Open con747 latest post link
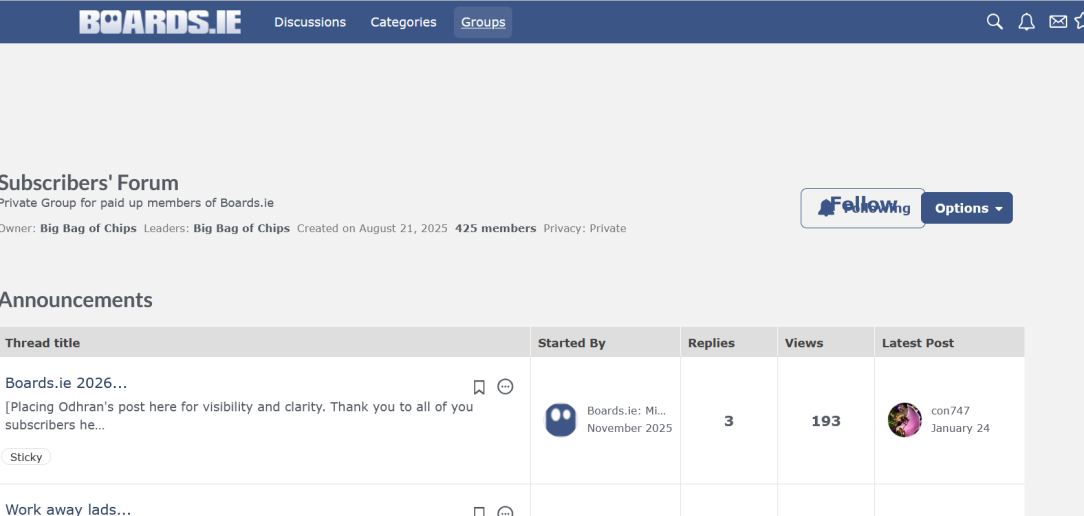Viewport: 1084px width, 516px height. pyautogui.click(x=951, y=411)
